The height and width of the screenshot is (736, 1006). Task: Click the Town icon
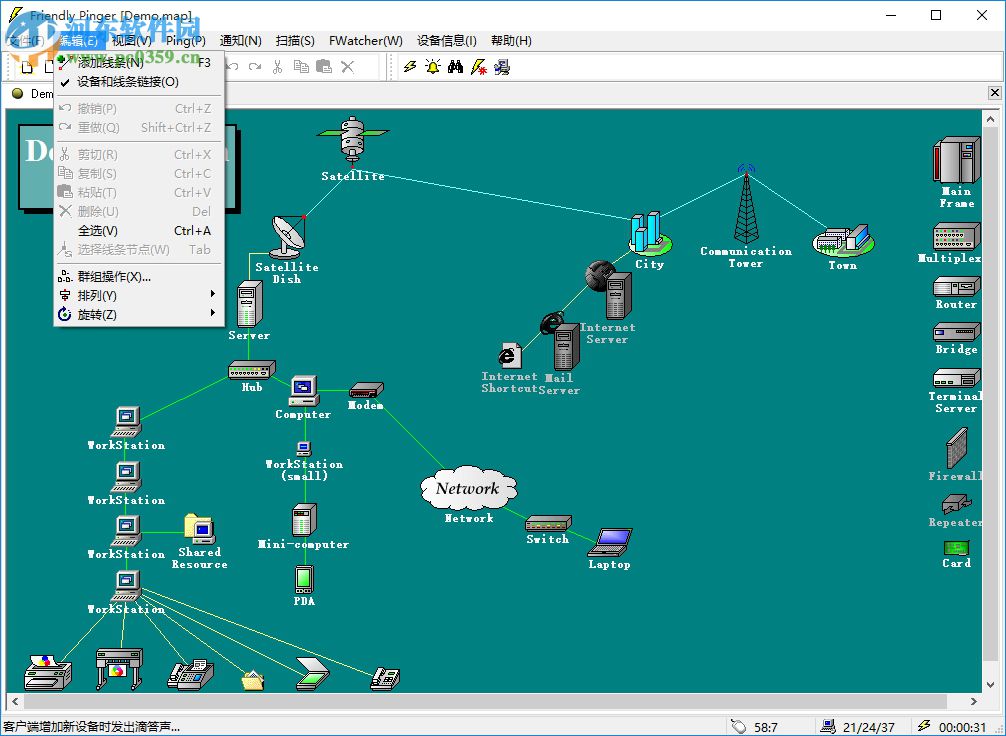[842, 241]
